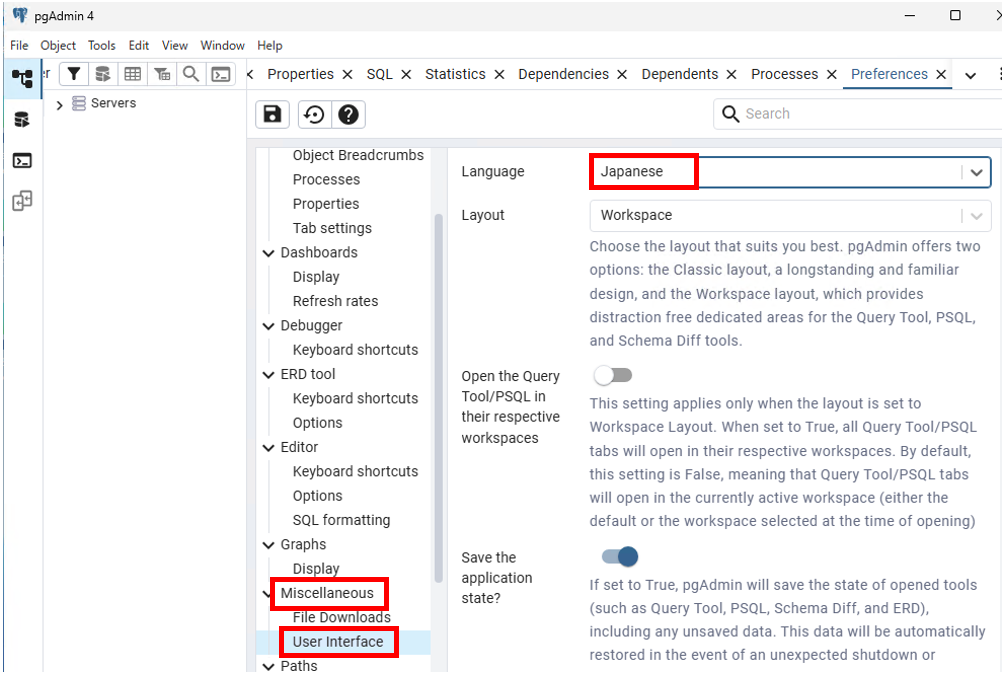
Task: Switch to the Dependents tab
Action: 679,75
